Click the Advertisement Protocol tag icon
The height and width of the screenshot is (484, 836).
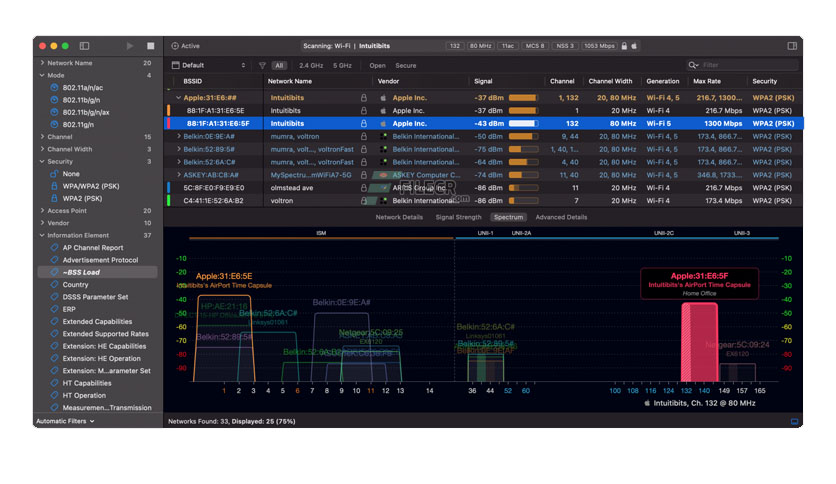click(54, 260)
